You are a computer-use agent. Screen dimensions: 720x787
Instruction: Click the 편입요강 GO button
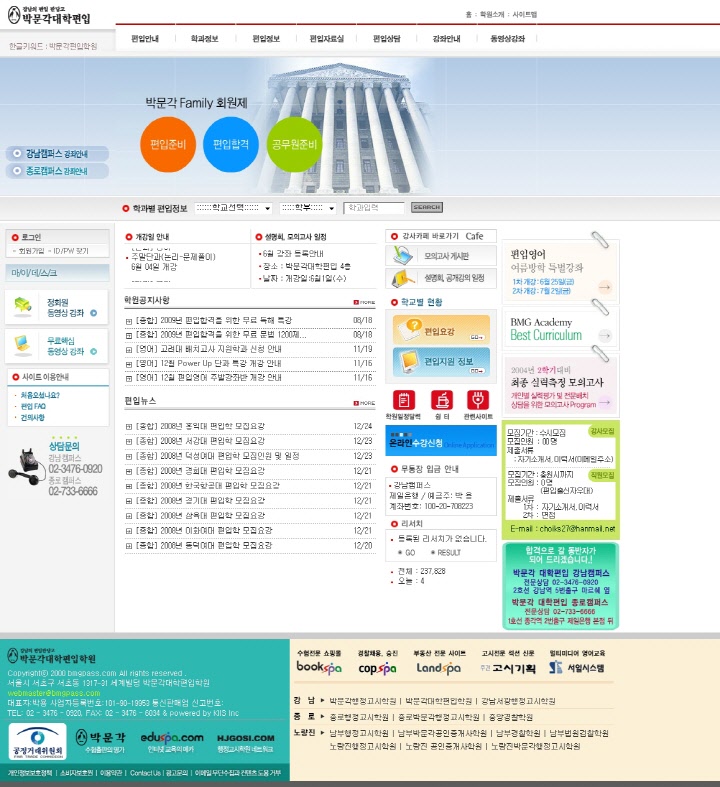[x=477, y=337]
